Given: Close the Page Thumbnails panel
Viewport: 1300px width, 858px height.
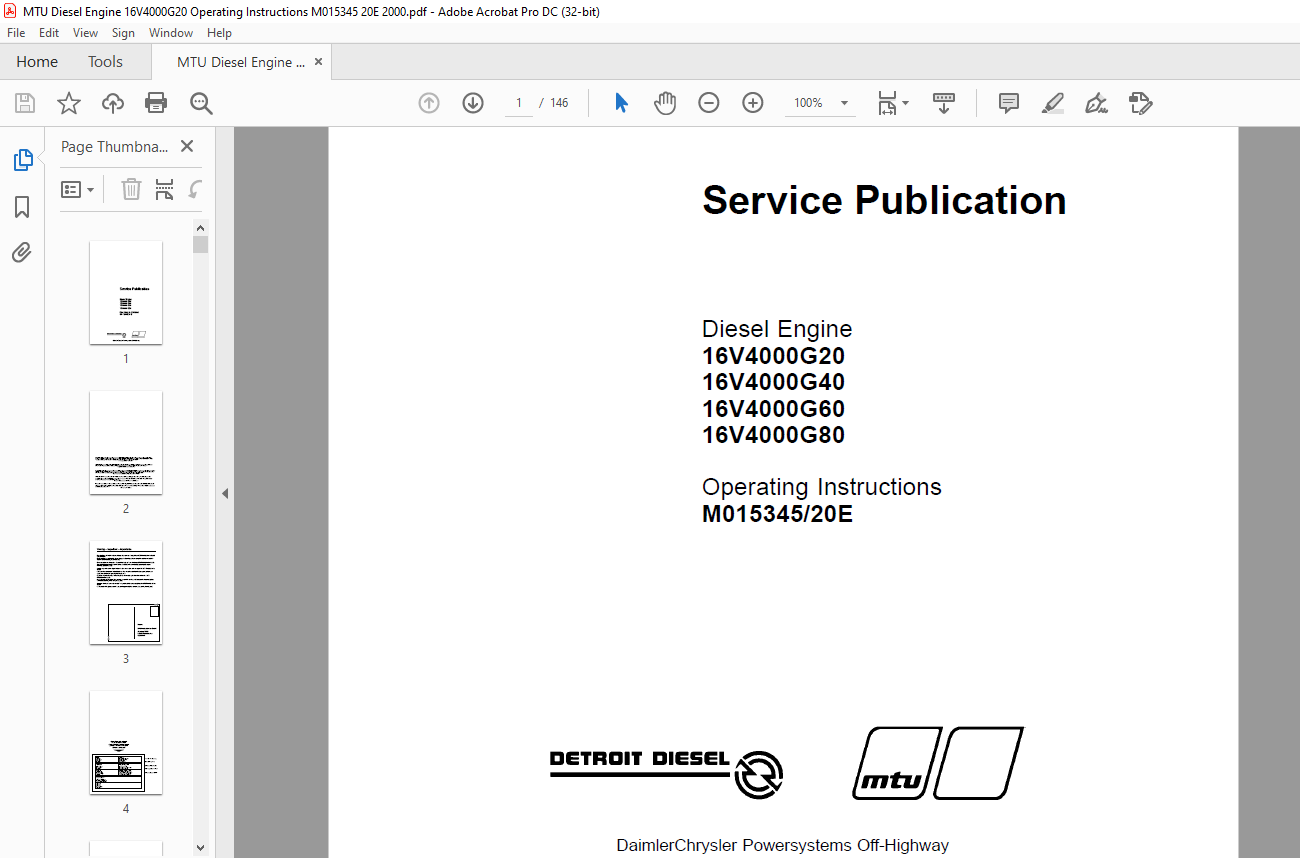Looking at the screenshot, I should tap(187, 146).
